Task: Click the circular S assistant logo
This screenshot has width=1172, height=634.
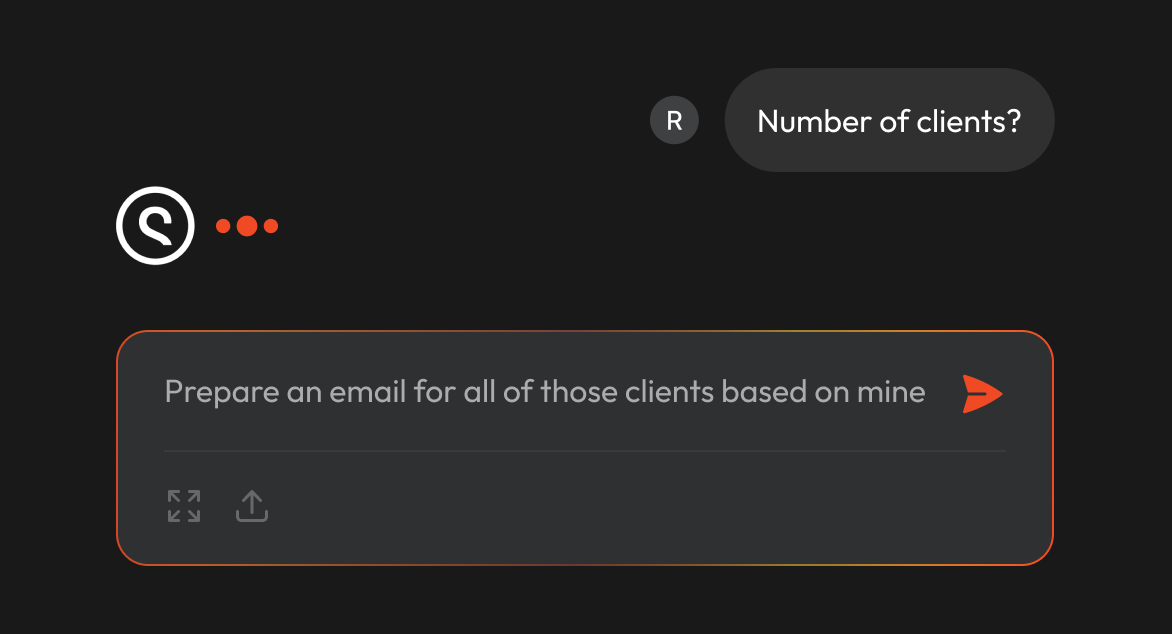Action: tap(155, 225)
